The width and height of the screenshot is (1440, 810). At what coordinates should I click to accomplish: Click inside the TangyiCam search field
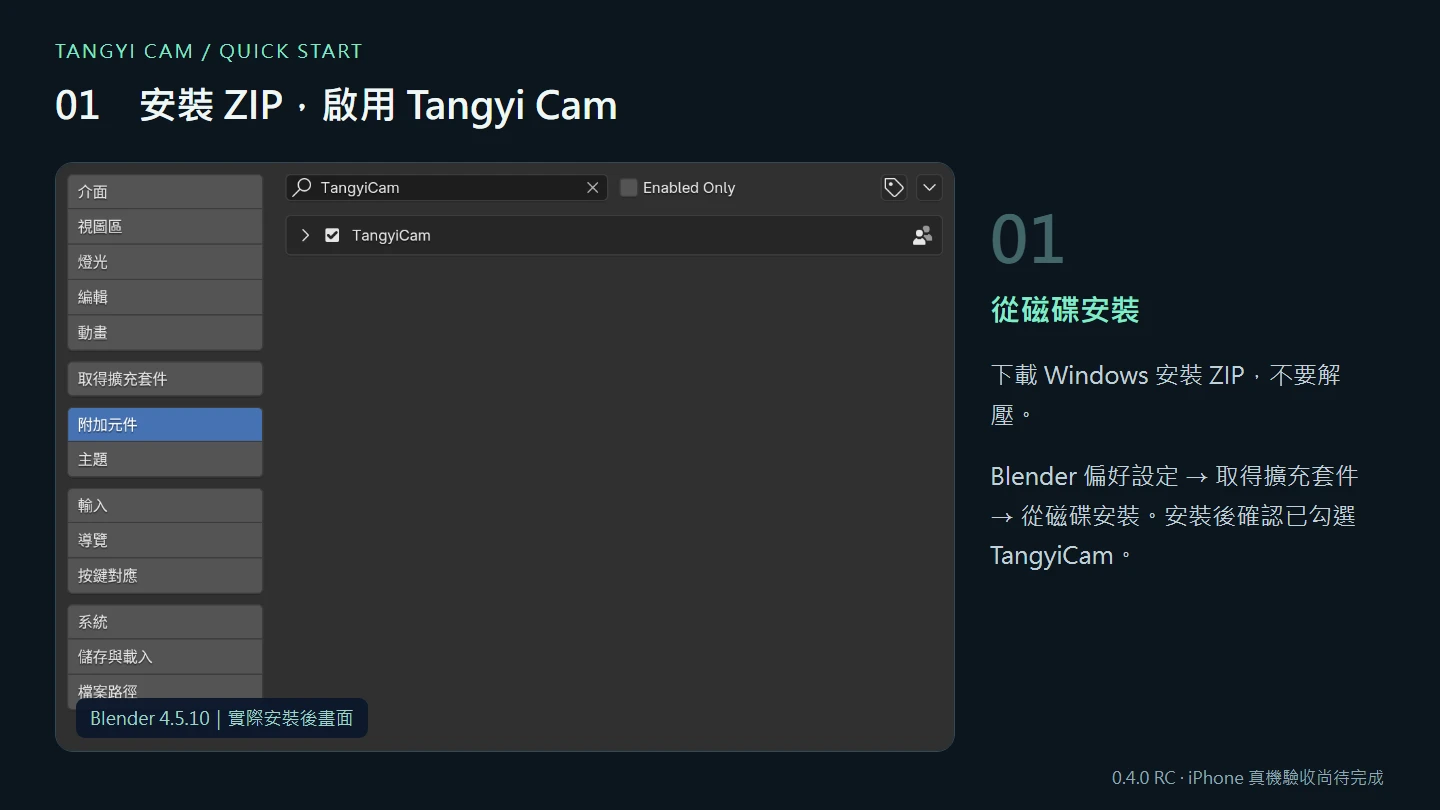coord(447,187)
